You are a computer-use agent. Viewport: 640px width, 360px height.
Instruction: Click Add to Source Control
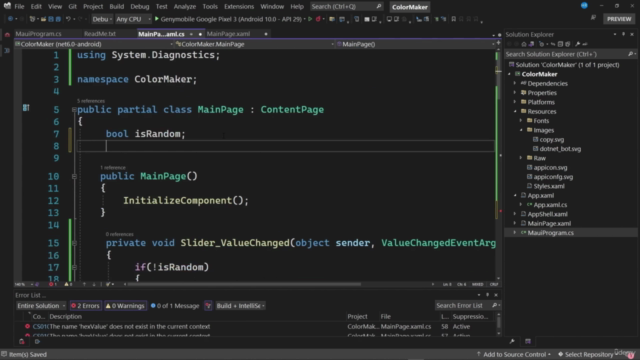[514, 354]
